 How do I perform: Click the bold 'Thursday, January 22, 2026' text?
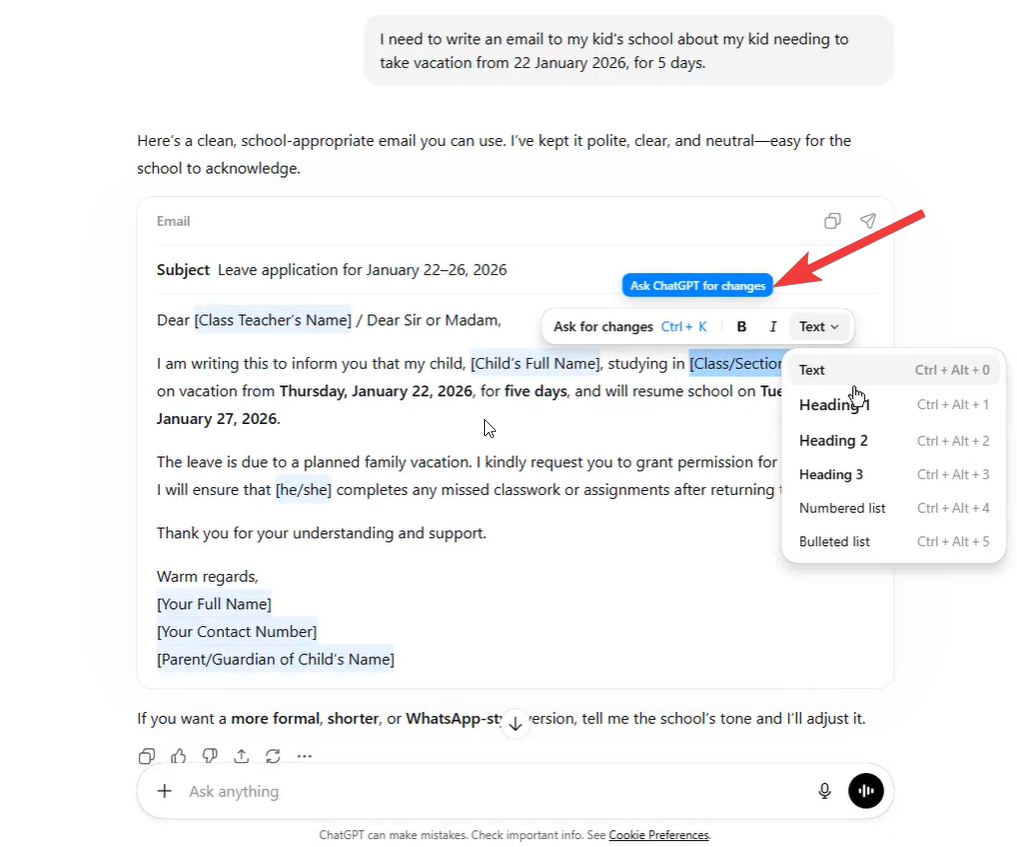click(x=376, y=392)
